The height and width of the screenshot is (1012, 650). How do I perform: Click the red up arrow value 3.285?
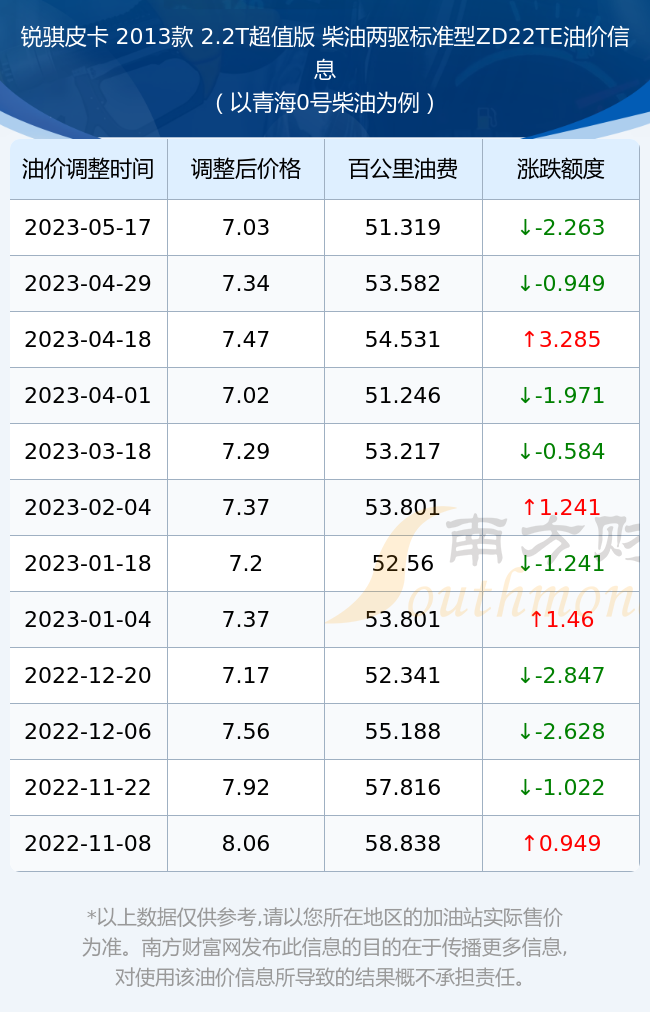point(562,339)
